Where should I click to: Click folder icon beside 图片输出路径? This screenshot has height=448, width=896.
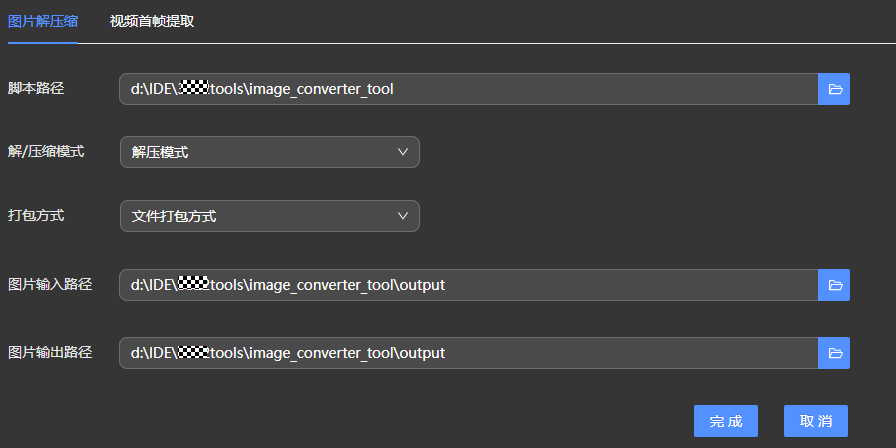click(834, 353)
